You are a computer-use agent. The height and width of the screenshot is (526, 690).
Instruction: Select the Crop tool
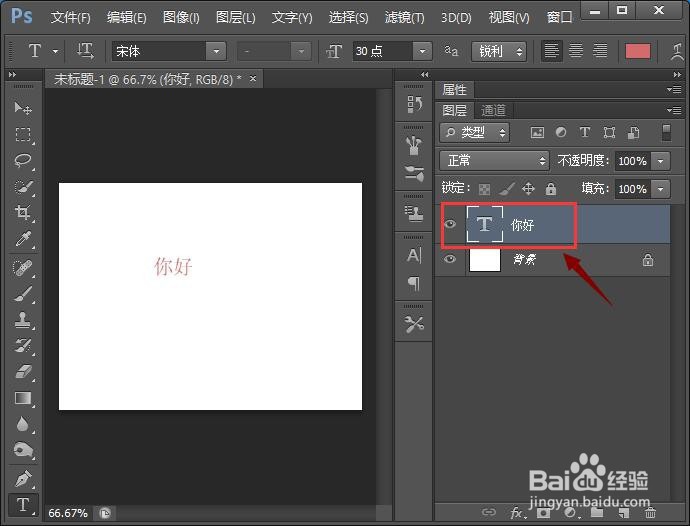[x=23, y=213]
